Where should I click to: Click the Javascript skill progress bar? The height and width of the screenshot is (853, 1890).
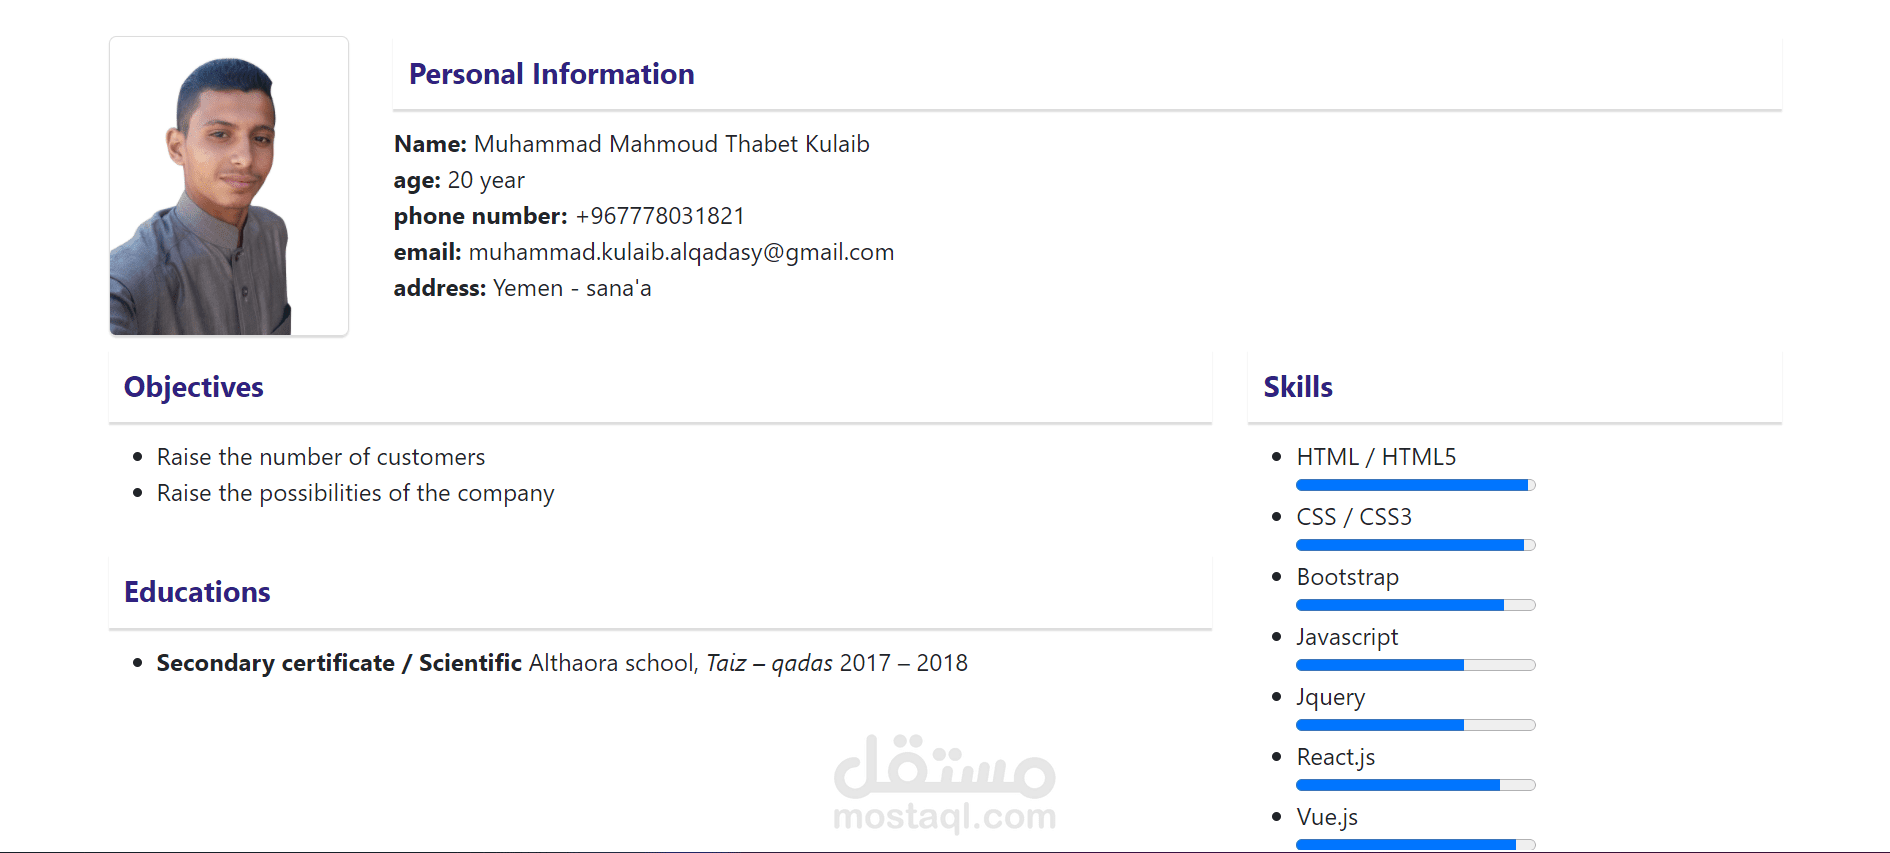click(1415, 665)
